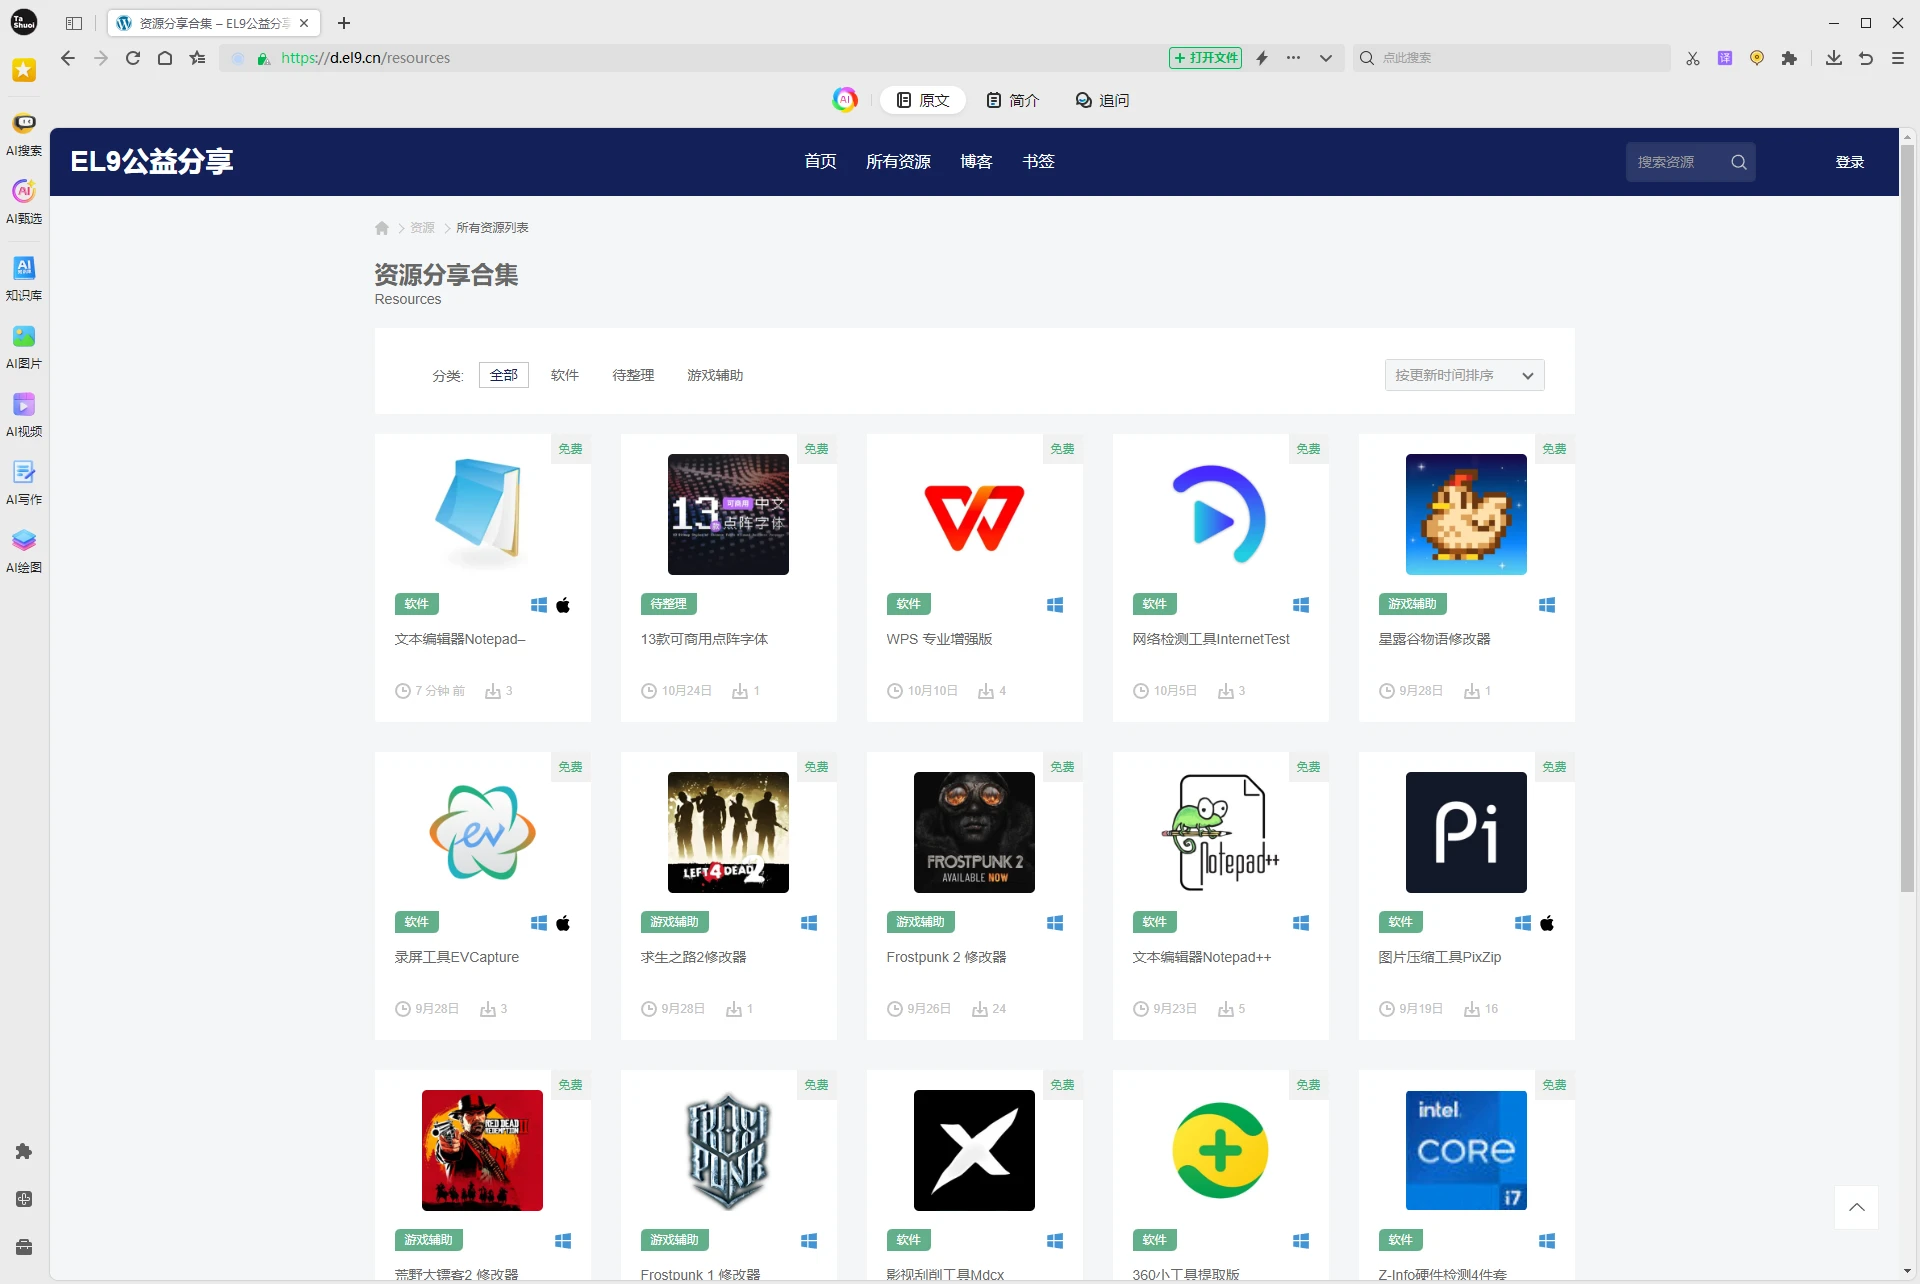Screen dimensions: 1920x1284
Task: Filter resources by 待整理 category
Action: tap(633, 375)
